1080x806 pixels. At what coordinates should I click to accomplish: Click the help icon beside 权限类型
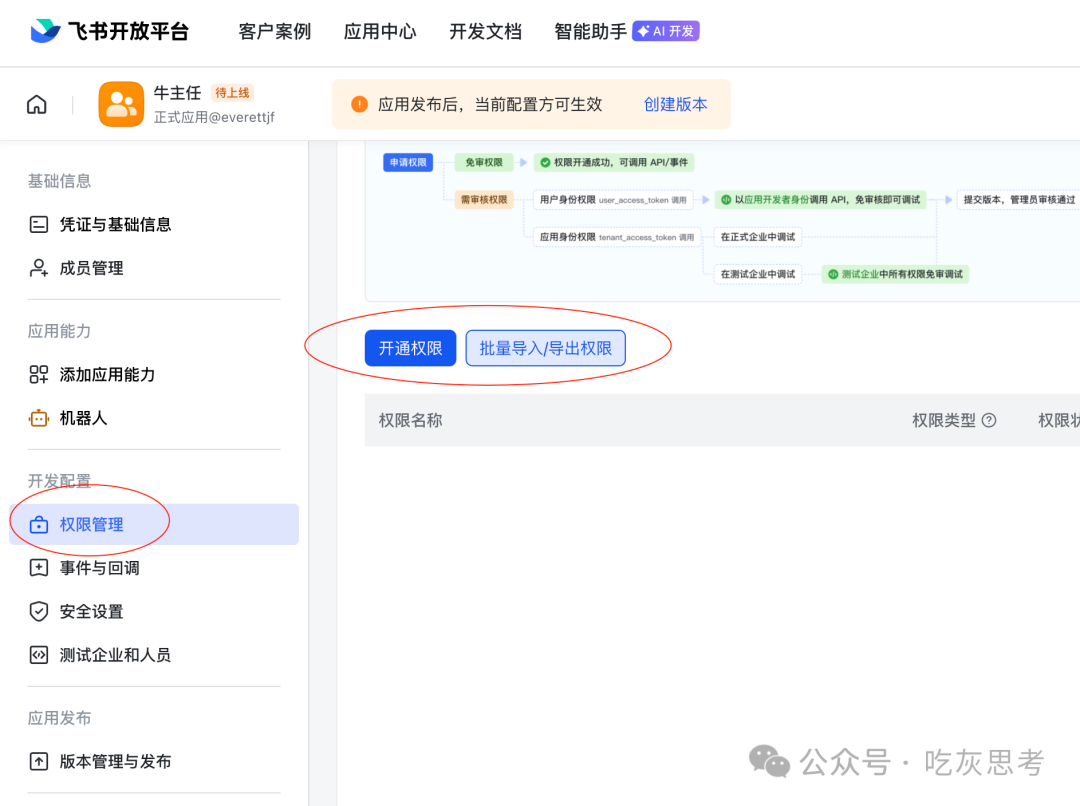pyautogui.click(x=989, y=420)
